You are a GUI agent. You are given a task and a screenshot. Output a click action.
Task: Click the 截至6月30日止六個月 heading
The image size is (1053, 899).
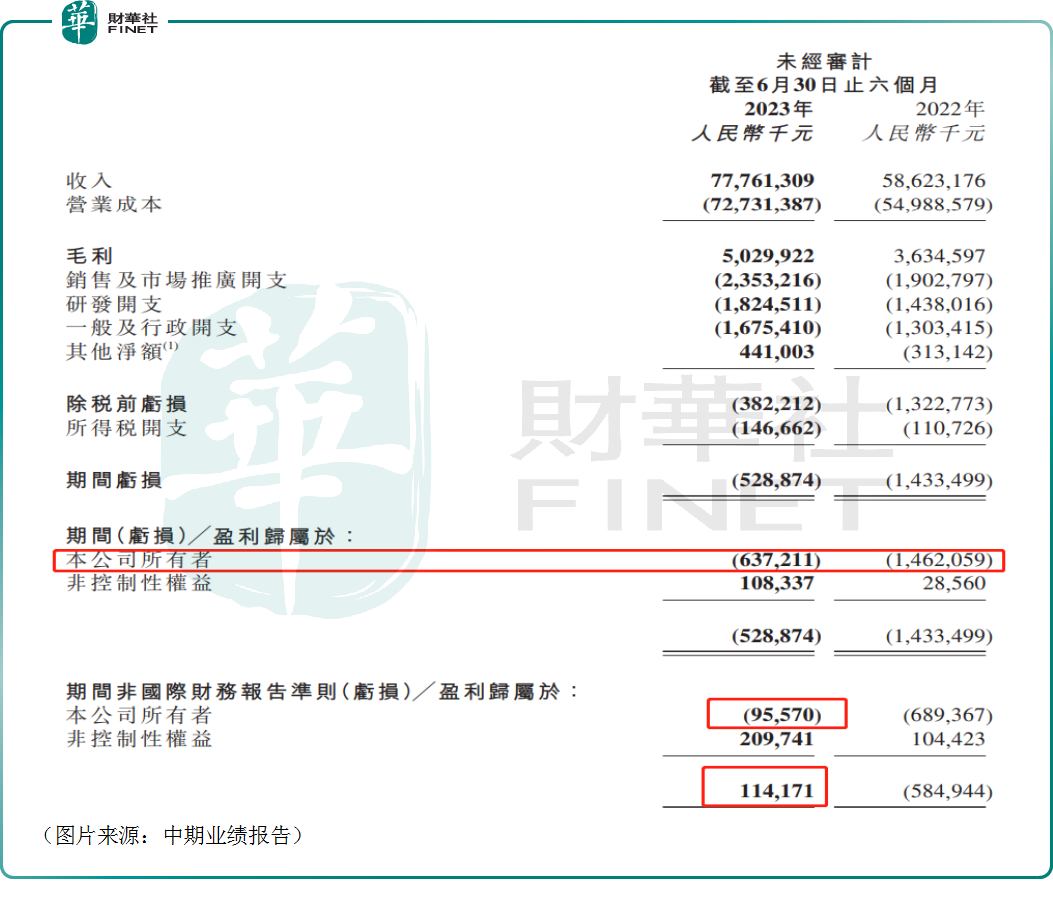point(823,85)
